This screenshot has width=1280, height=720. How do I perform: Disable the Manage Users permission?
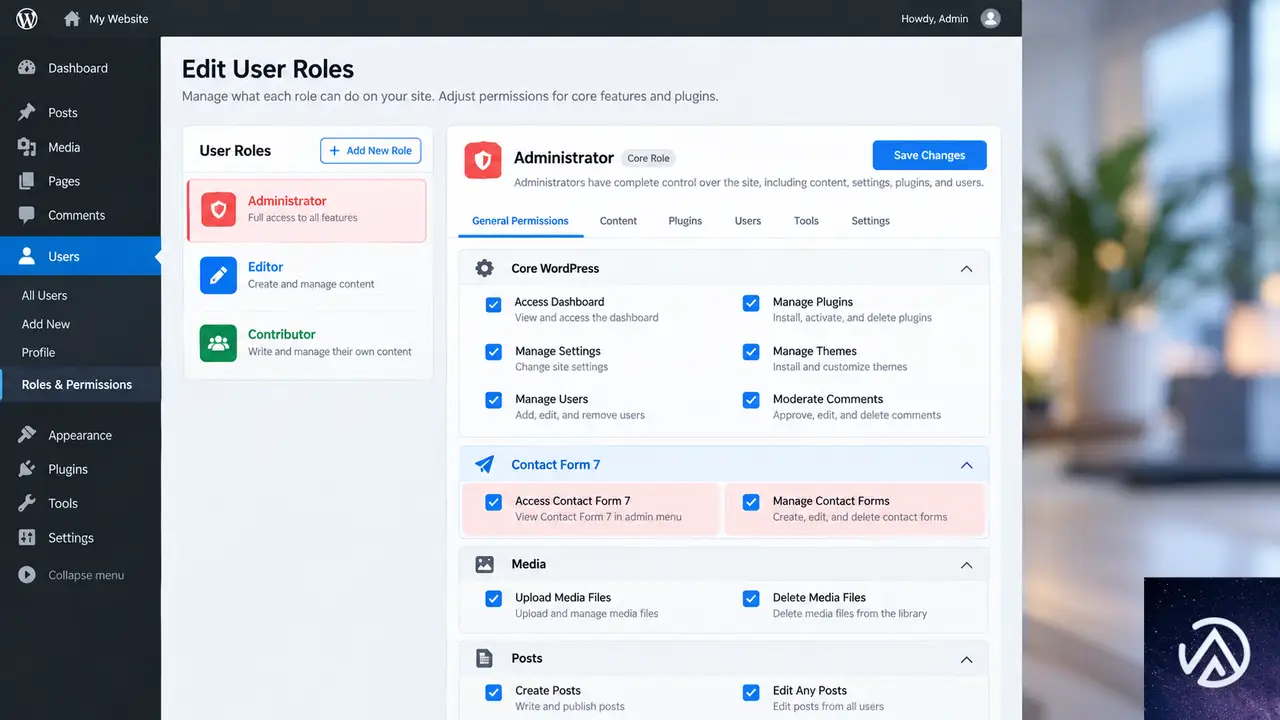(x=493, y=400)
